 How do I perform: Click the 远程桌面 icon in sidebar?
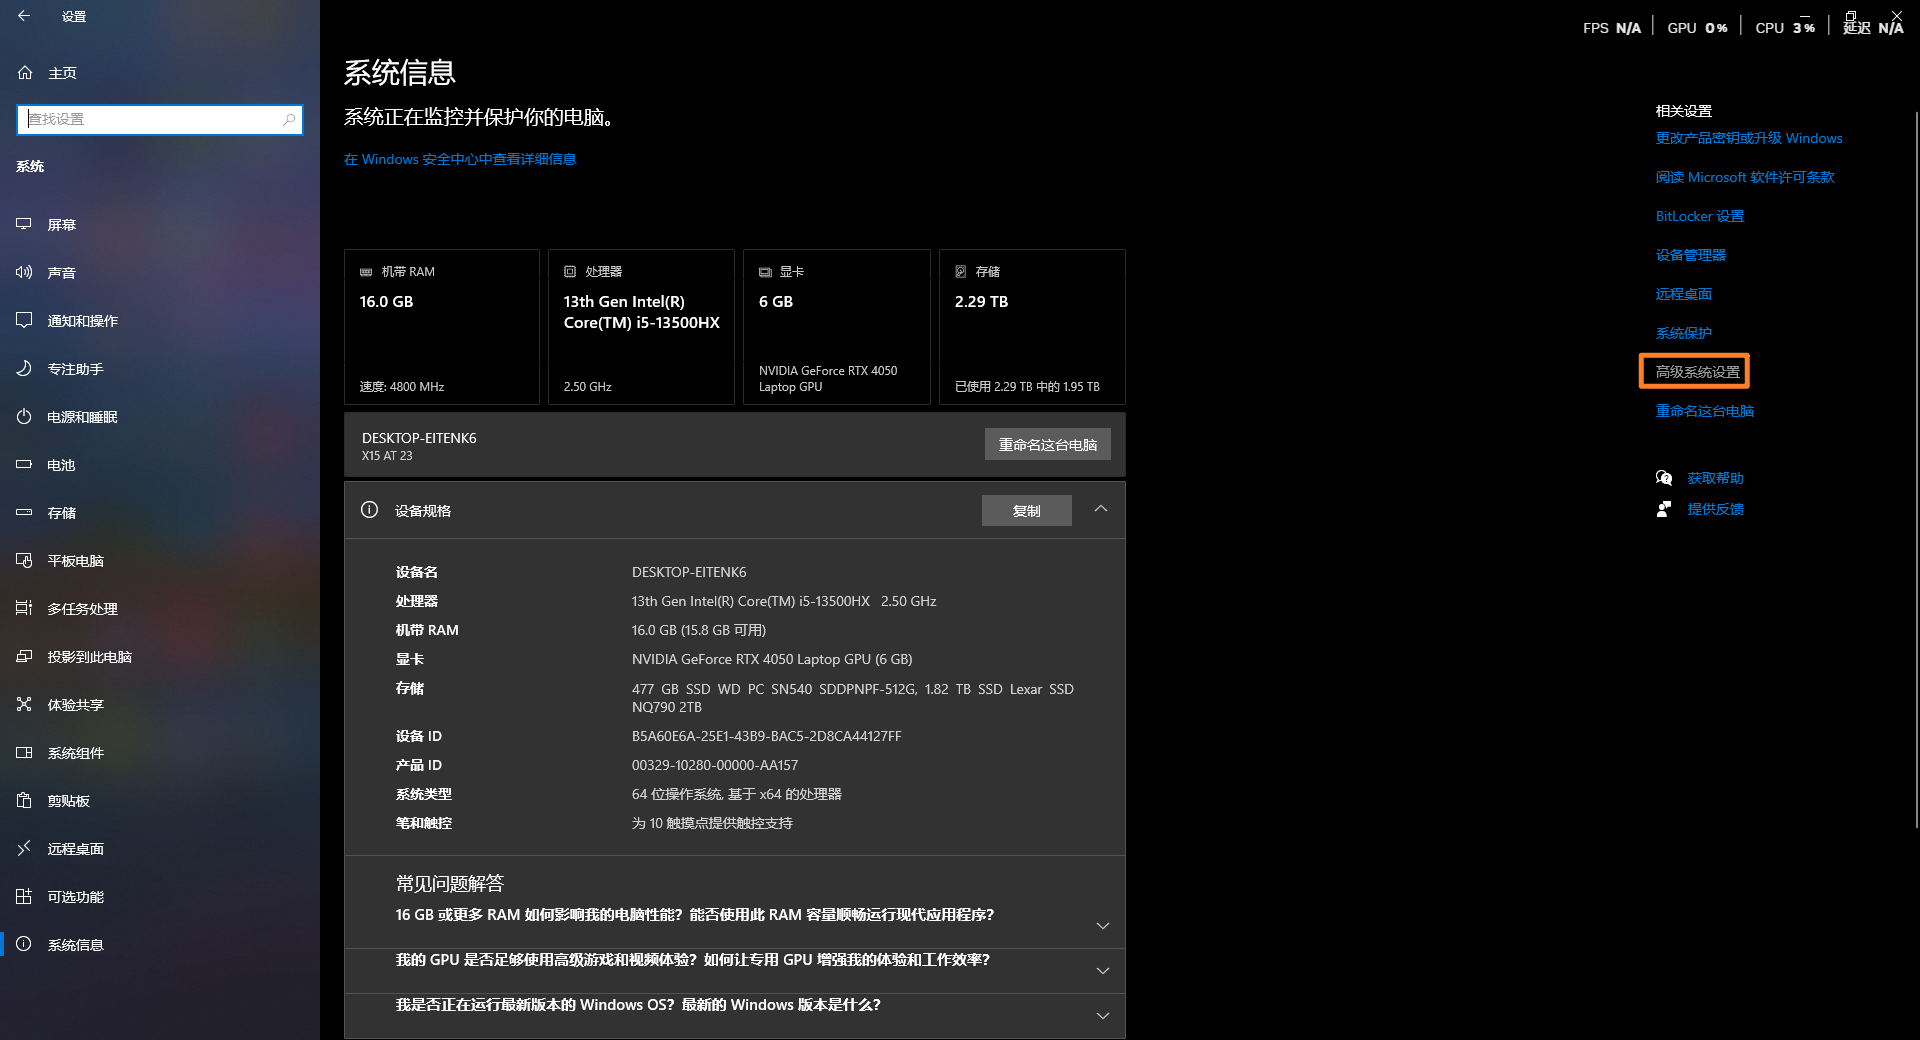pos(24,848)
